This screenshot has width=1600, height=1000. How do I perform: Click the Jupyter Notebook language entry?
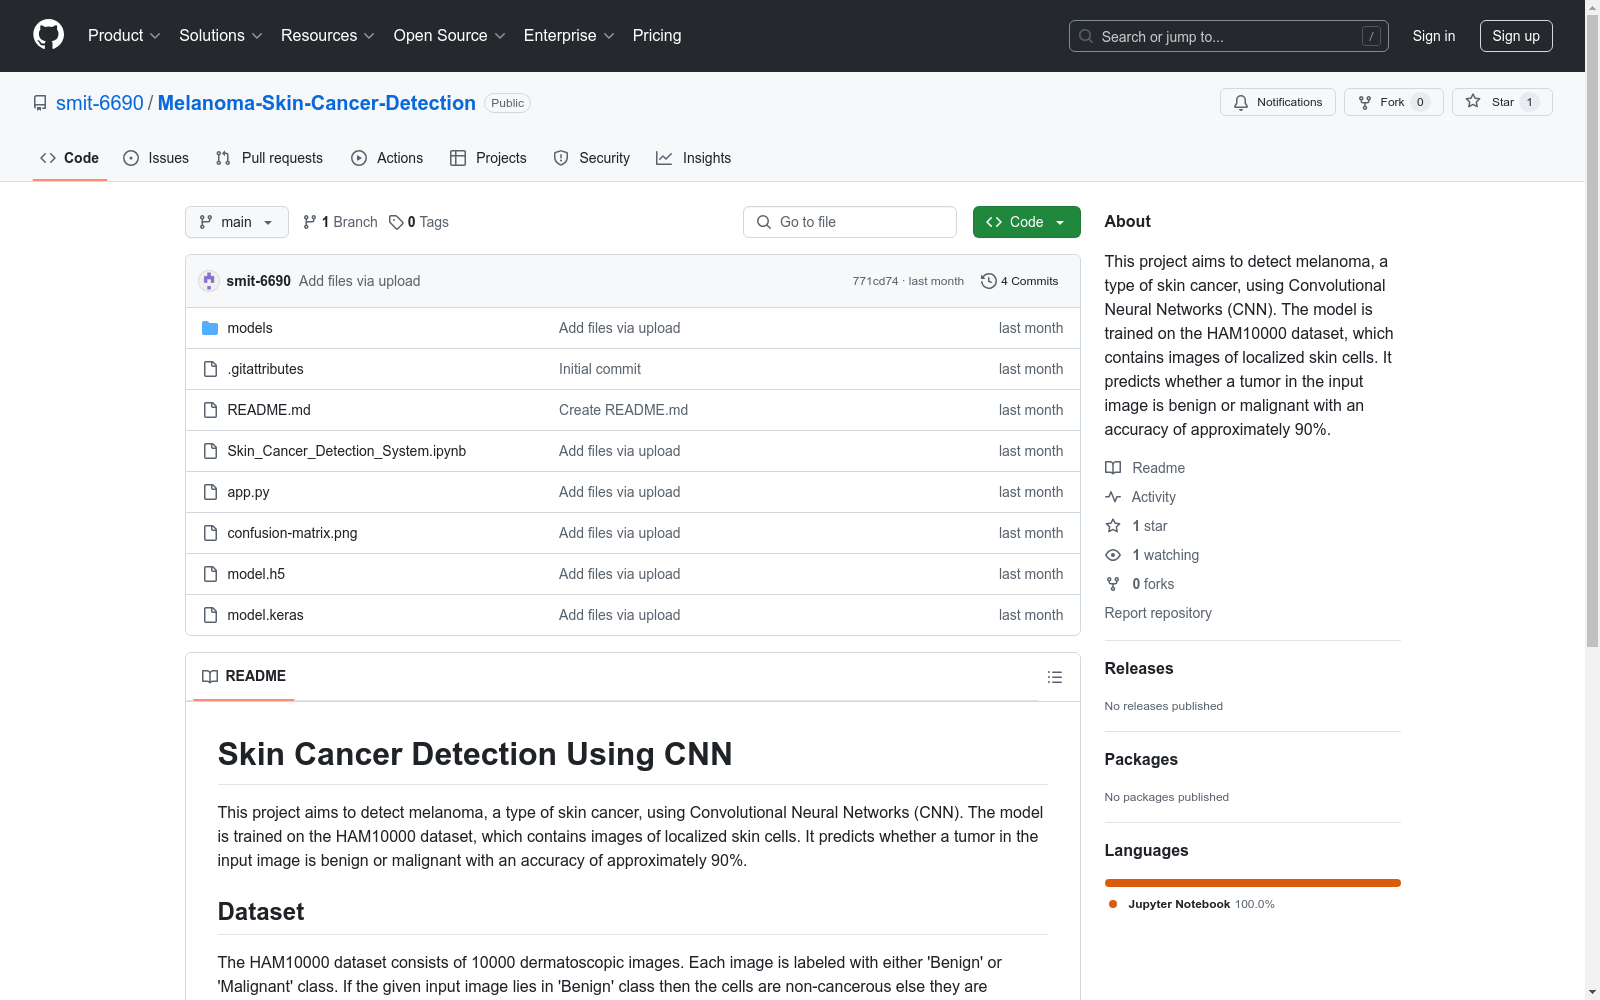point(1192,904)
